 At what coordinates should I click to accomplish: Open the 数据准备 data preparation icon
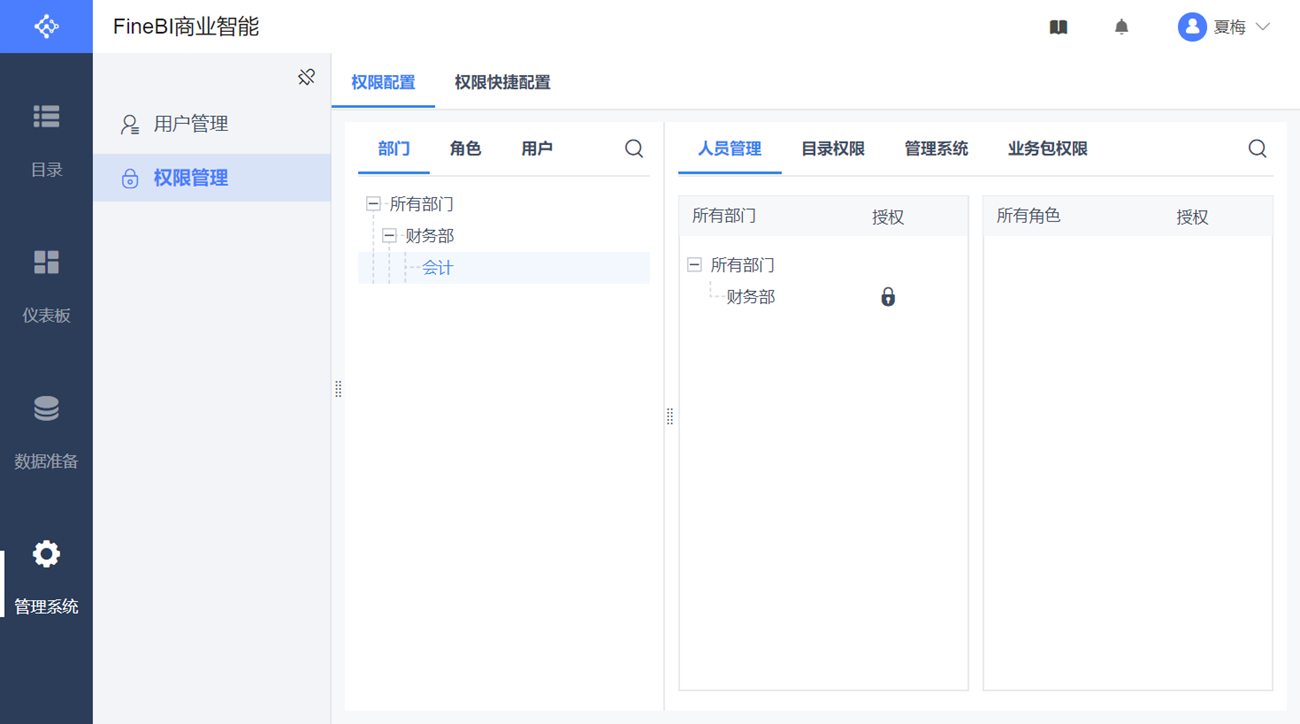(x=46, y=408)
